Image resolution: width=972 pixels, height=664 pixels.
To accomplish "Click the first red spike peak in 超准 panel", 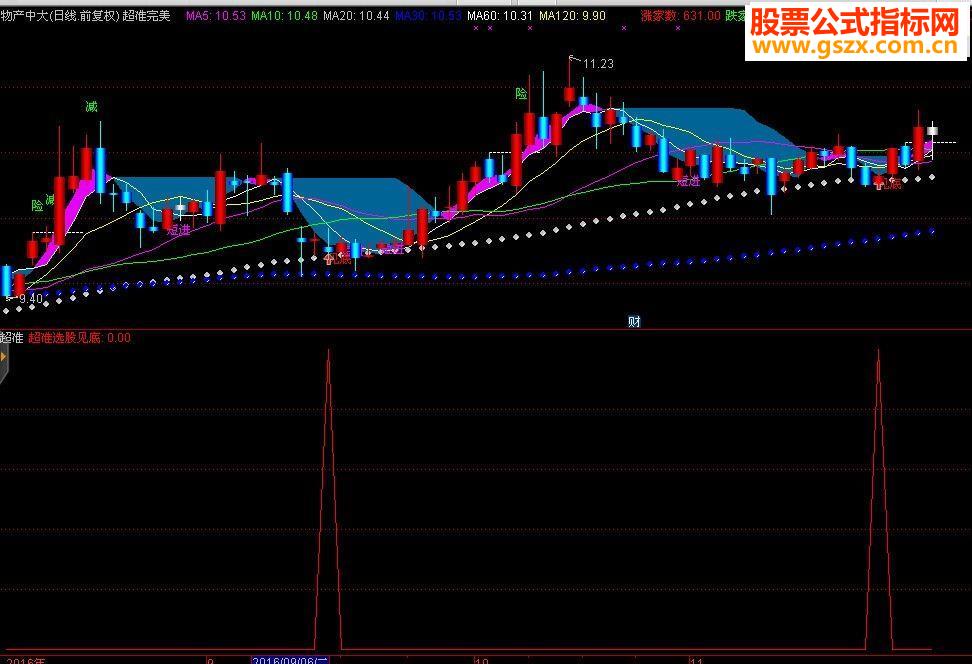I will click(x=328, y=352).
